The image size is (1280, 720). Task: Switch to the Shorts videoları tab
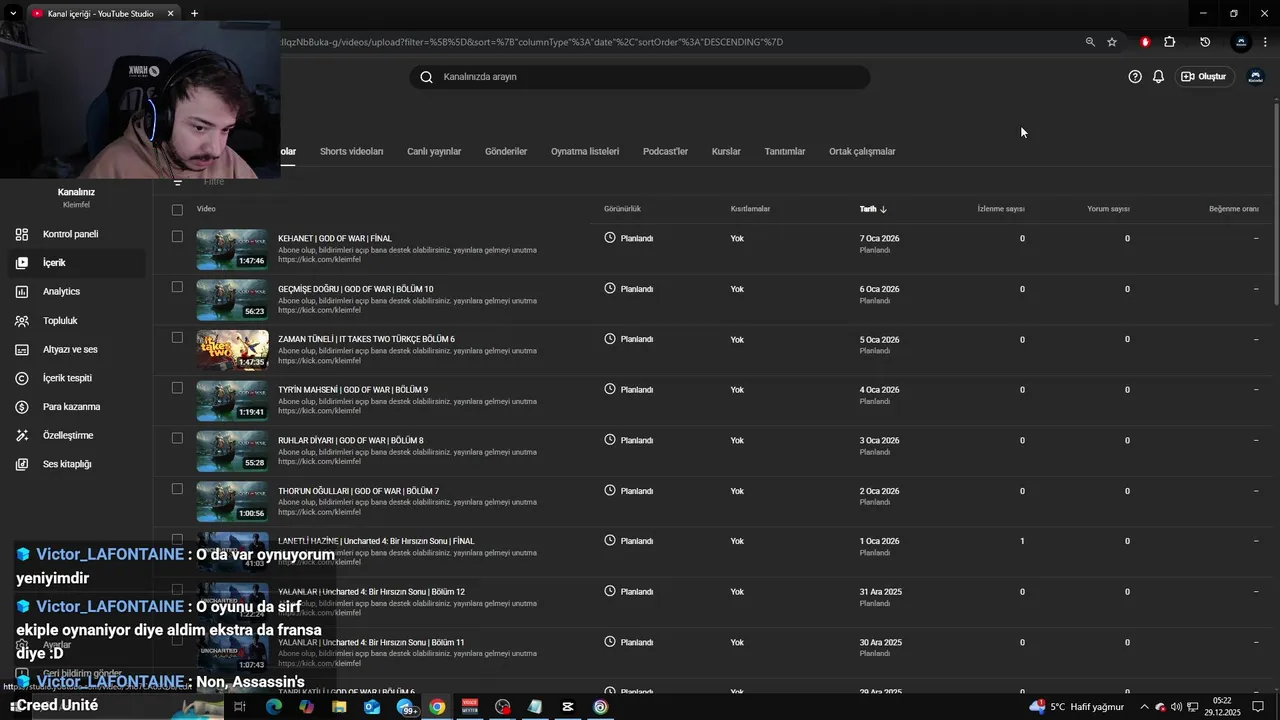point(351,152)
